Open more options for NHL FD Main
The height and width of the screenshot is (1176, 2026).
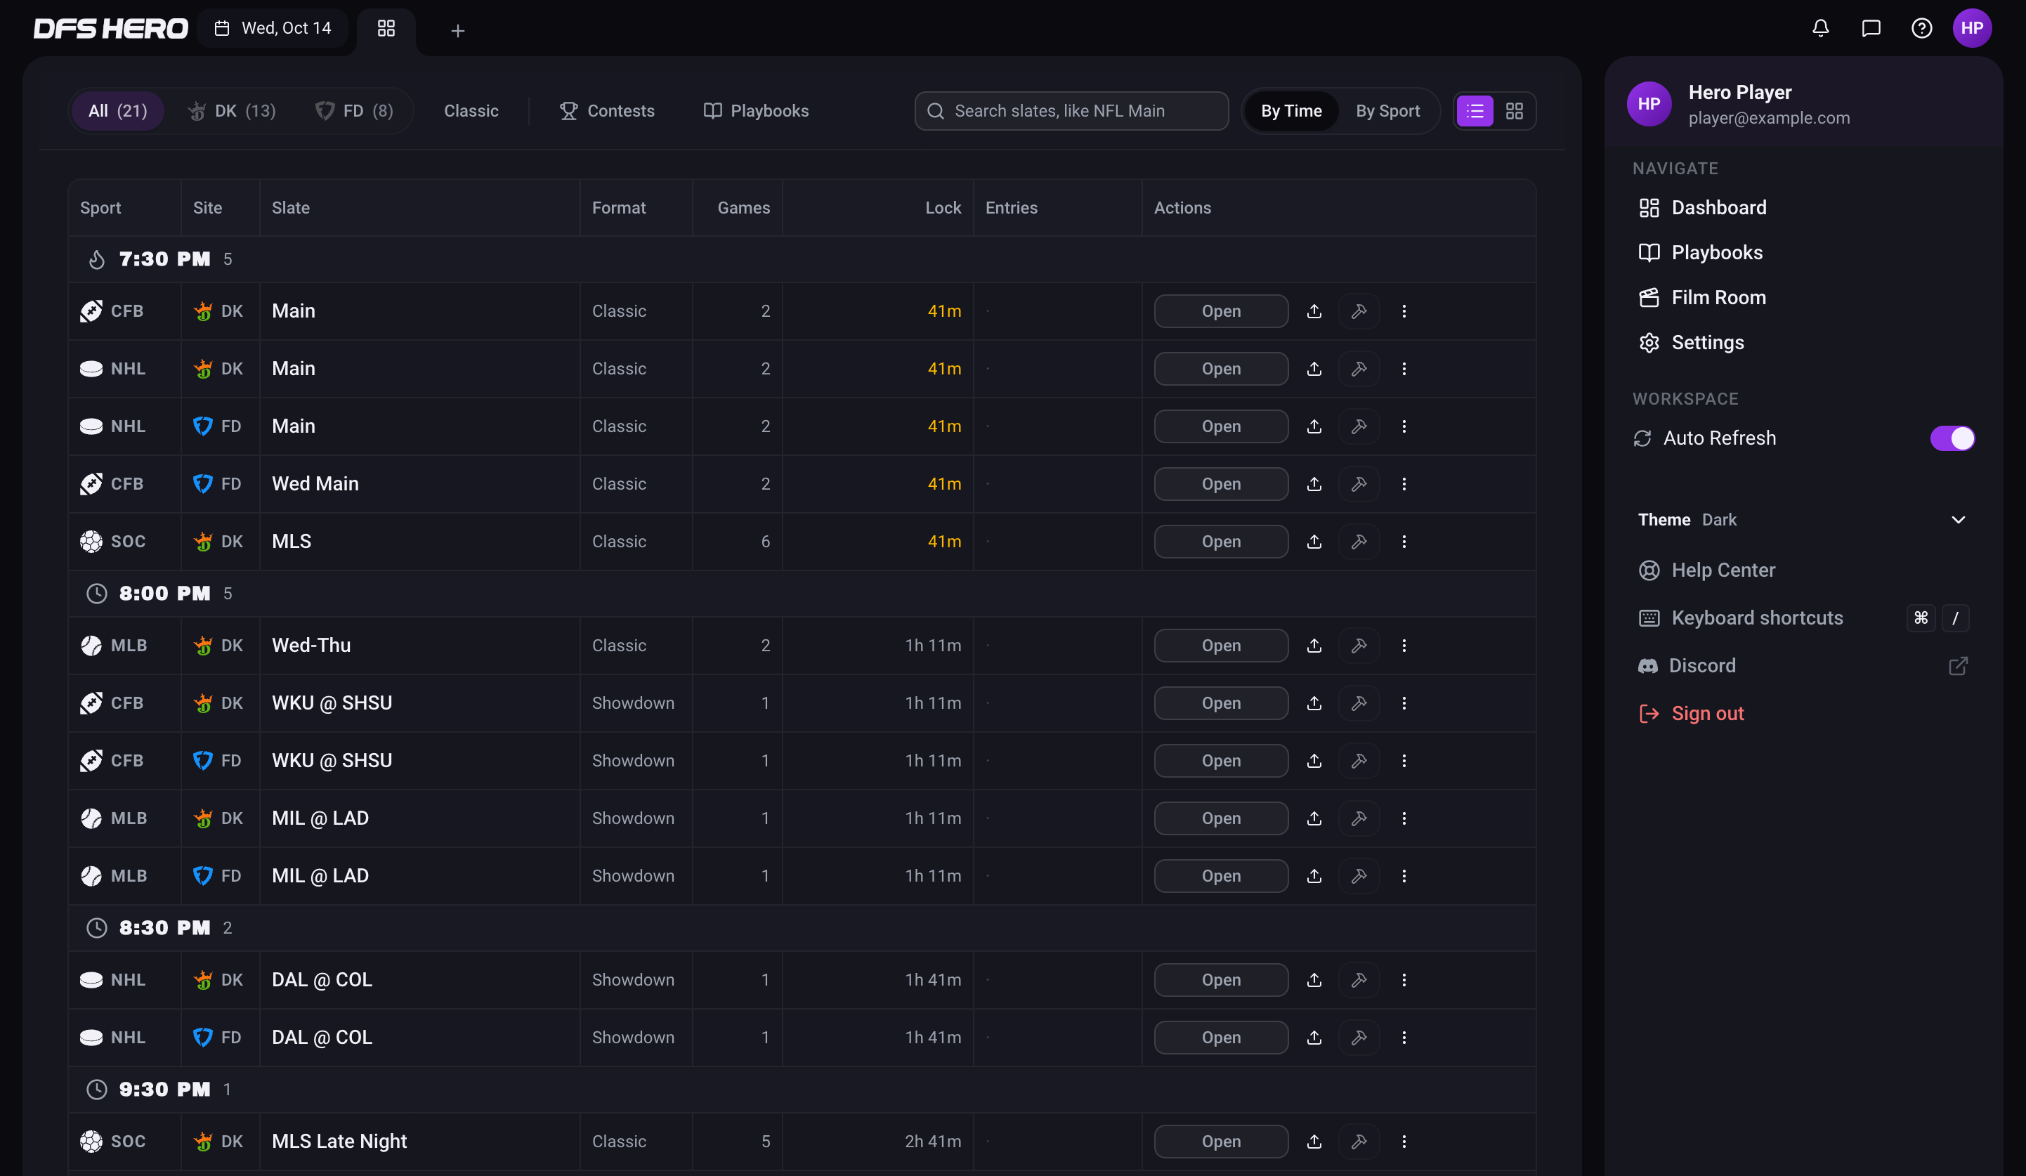(1404, 426)
